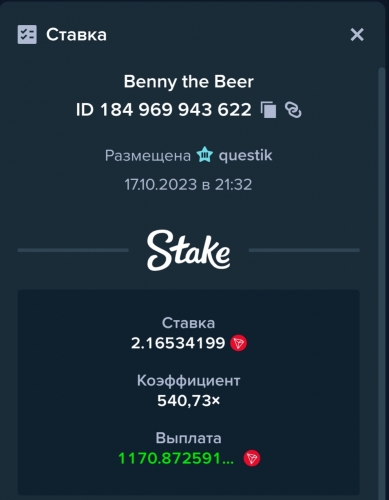Click the dialog's vertical scrollbar
Viewport: 389px width, 500px height.
click(x=382, y=282)
